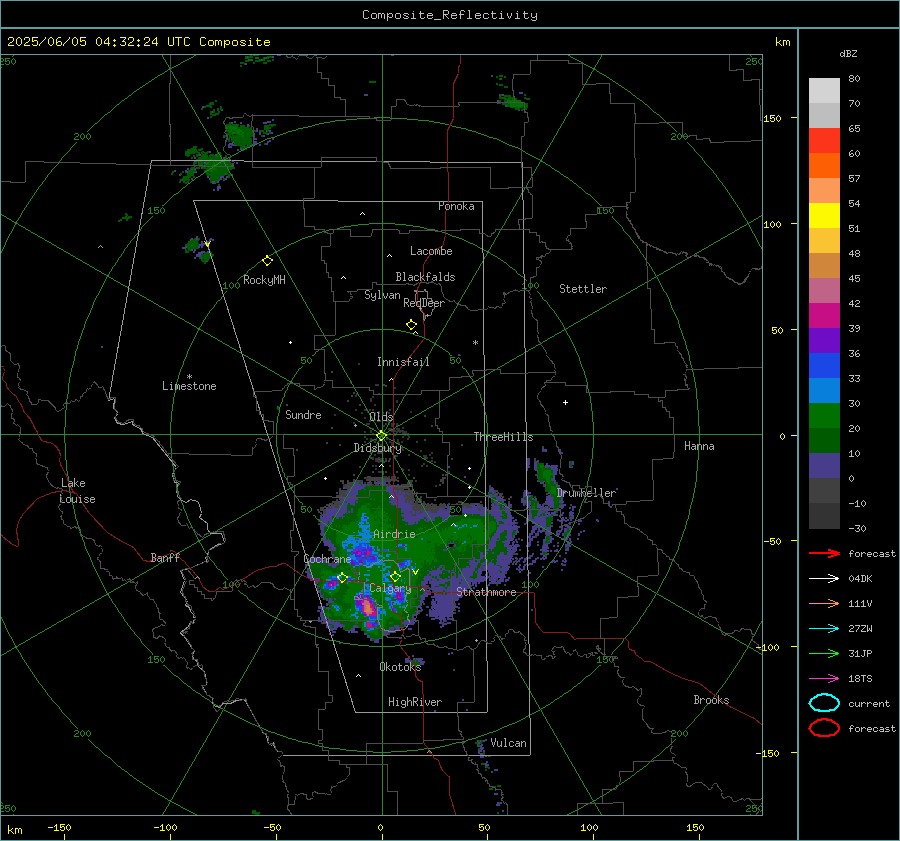Click the Okotoks city label
The height and width of the screenshot is (841, 900).
(400, 666)
